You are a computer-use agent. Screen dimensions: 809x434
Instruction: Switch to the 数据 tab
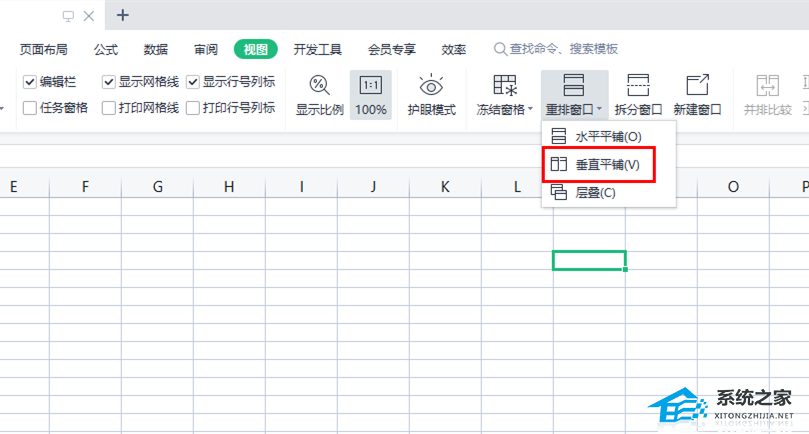[x=156, y=50]
